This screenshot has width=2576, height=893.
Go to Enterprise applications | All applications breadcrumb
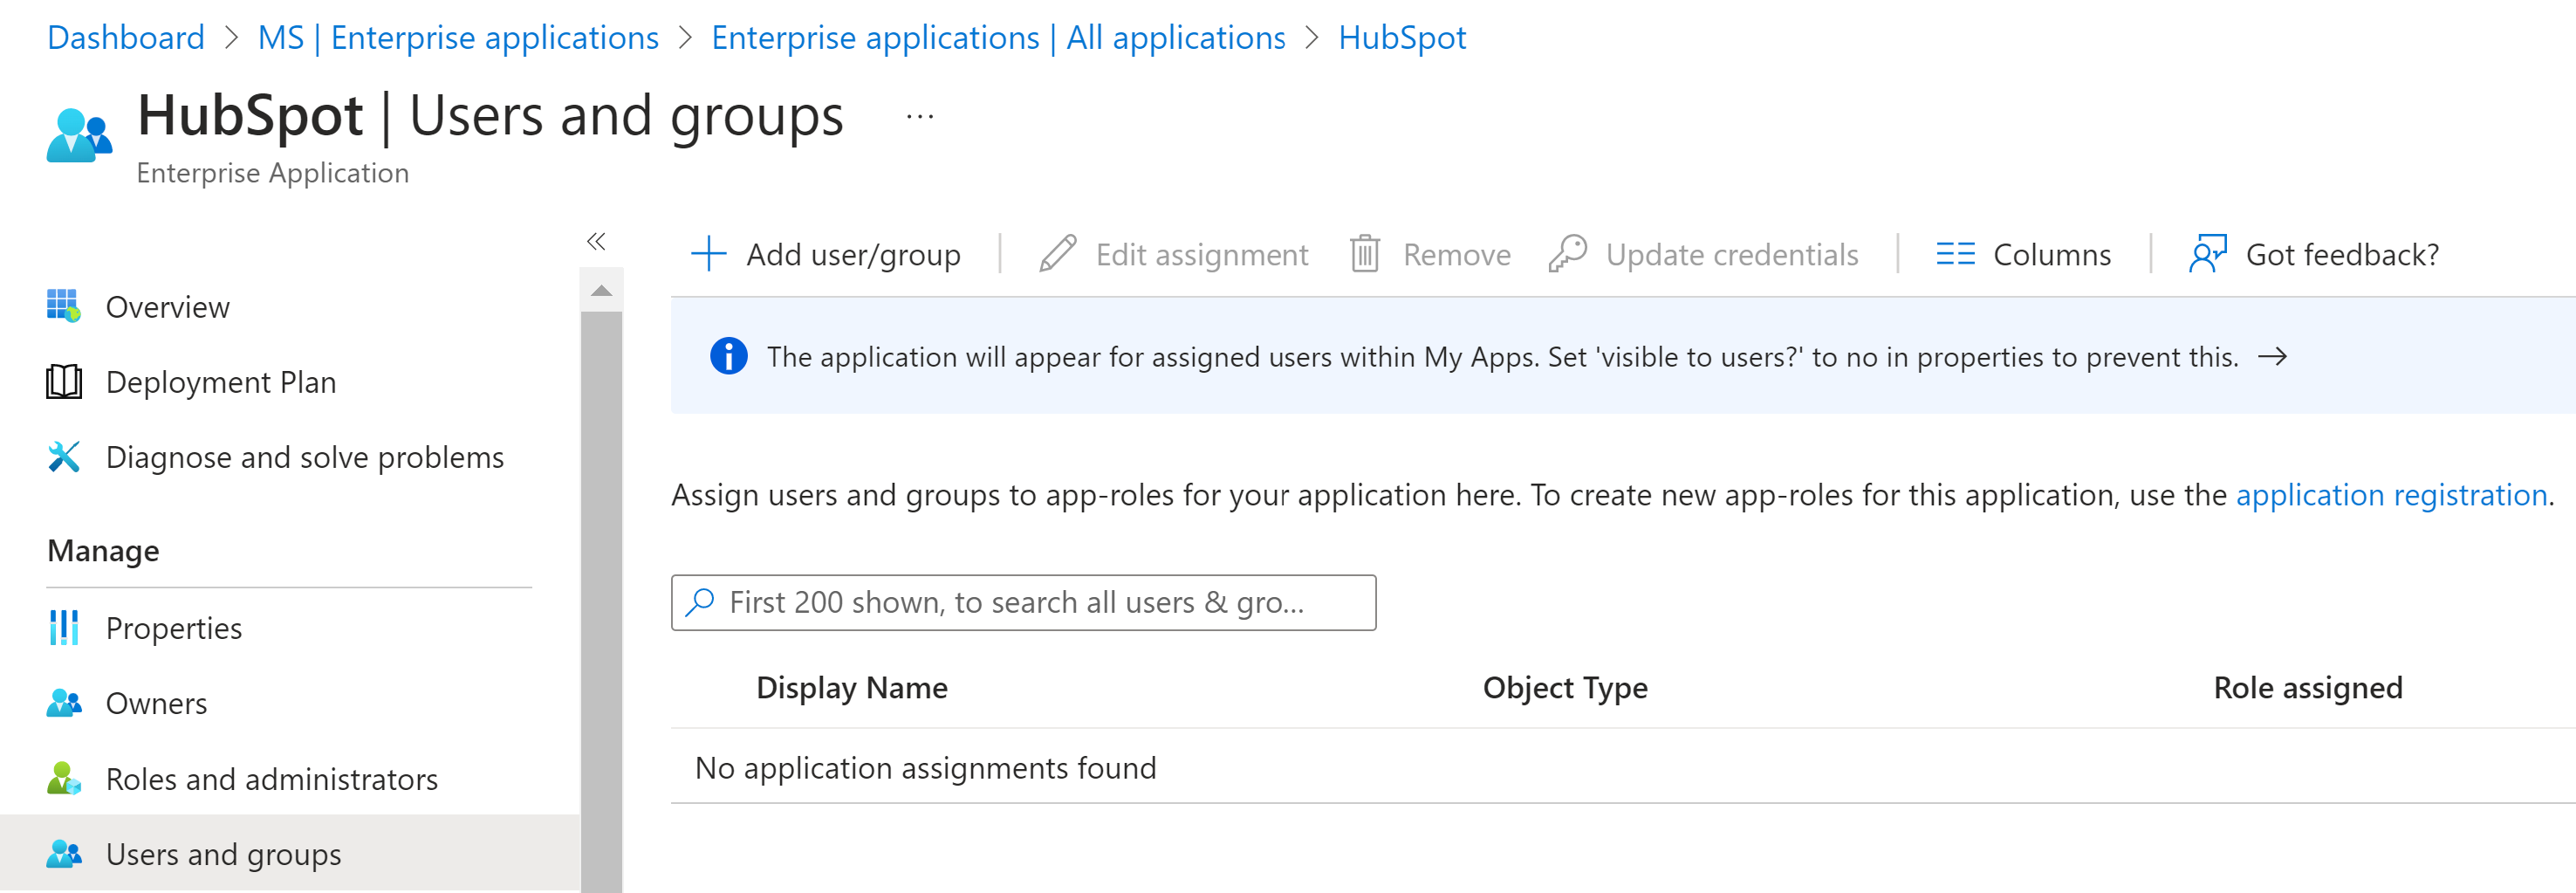coord(998,37)
